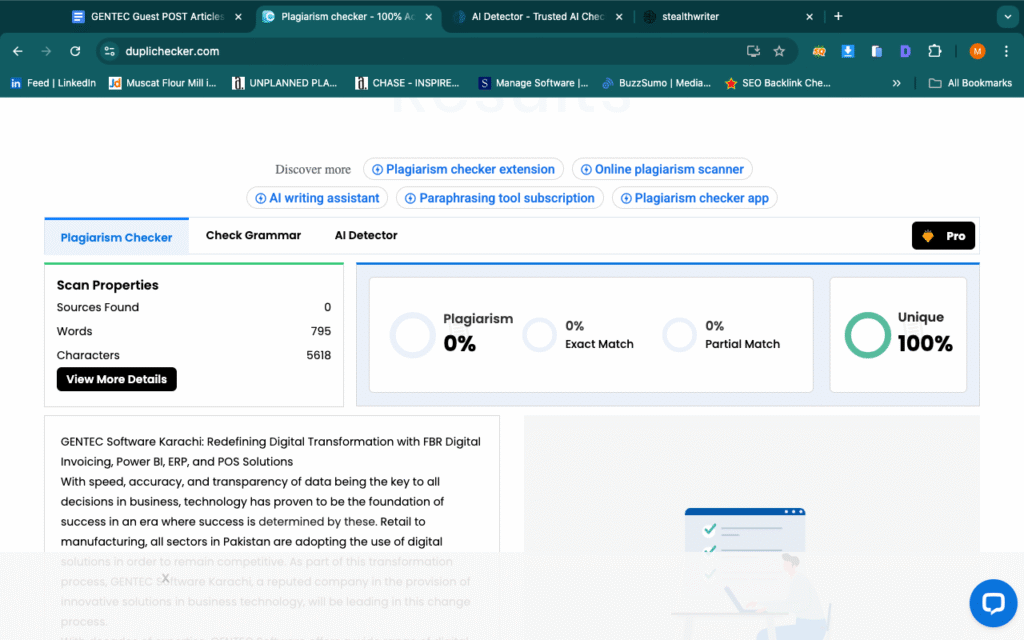
Task: Open the live chat bubble widget
Action: (x=992, y=603)
